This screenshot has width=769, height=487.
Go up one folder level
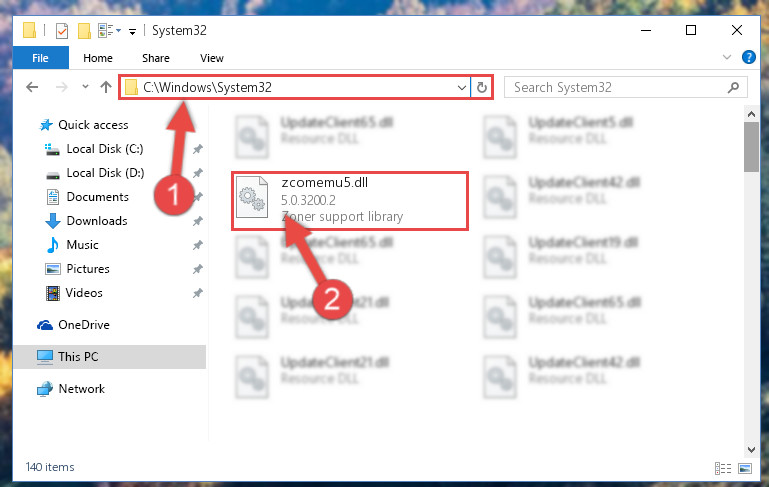pos(105,87)
